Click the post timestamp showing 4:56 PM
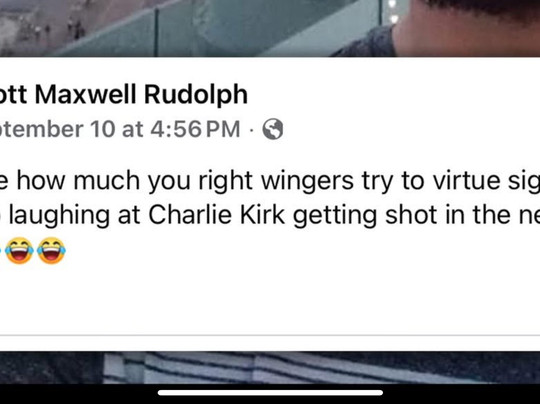Image resolution: width=540 pixels, height=404 pixels. click(x=120, y=130)
